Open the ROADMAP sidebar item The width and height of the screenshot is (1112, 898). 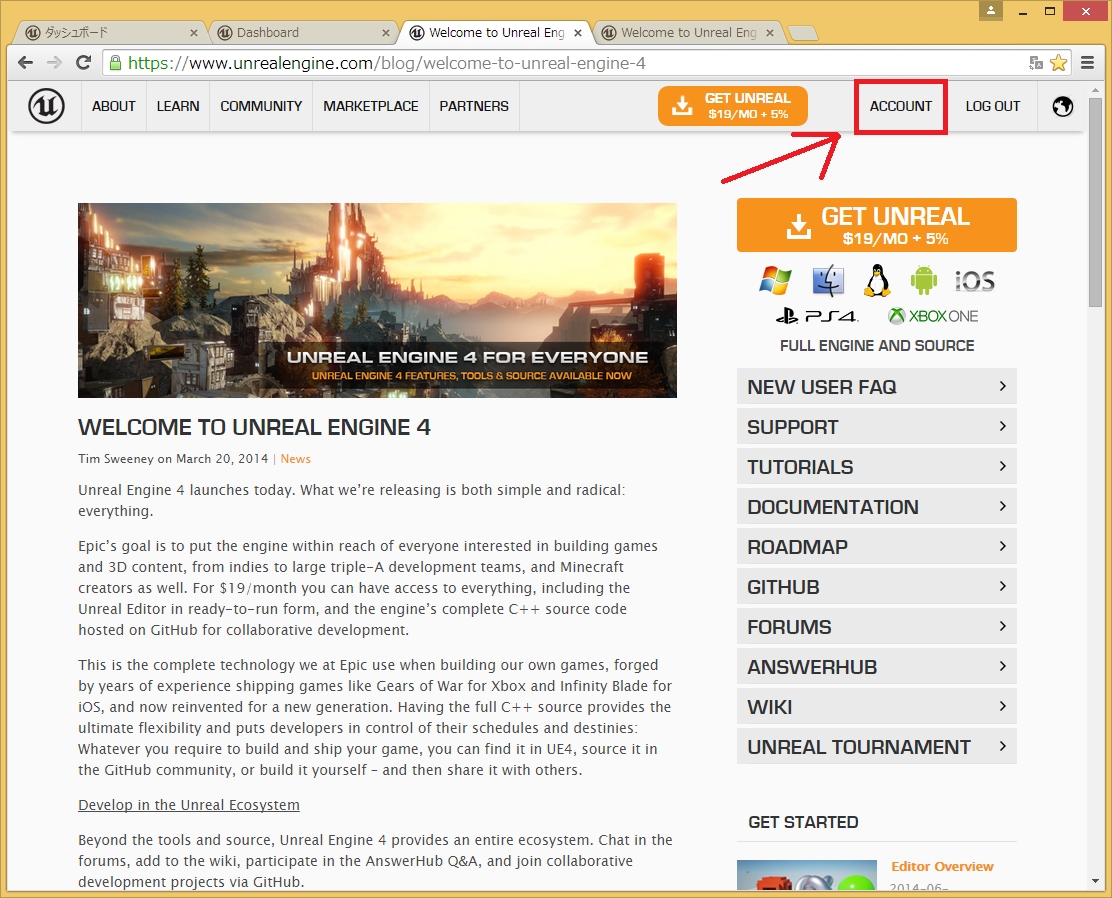[x=877, y=546]
